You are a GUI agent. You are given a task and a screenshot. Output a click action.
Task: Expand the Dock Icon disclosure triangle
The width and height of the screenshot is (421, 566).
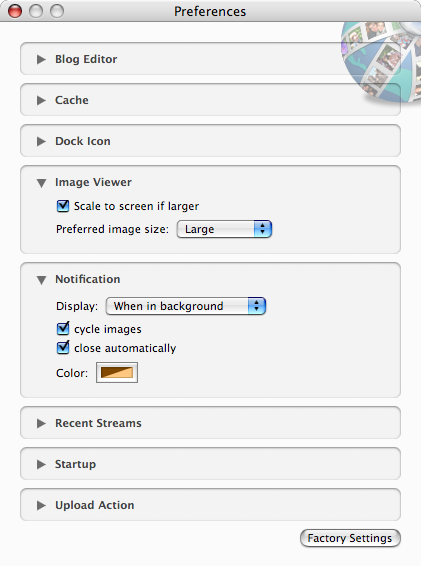(41, 141)
